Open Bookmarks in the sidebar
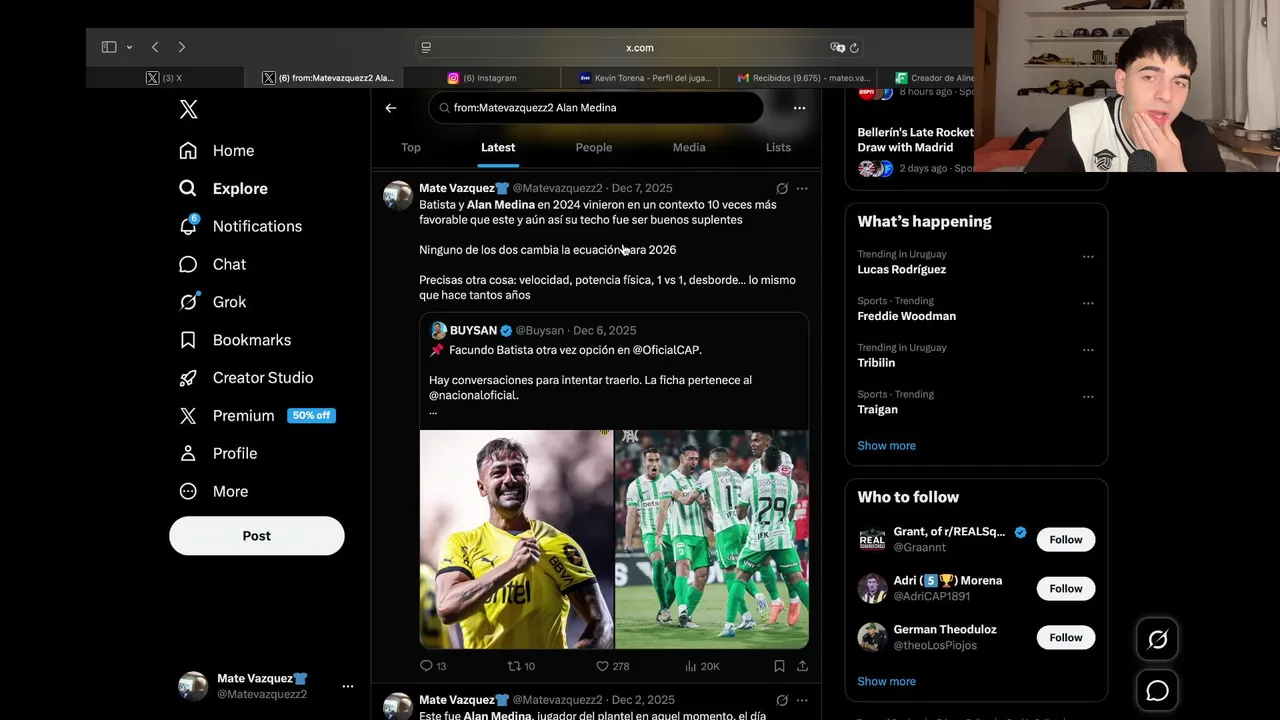This screenshot has height=720, width=1280. [235, 340]
